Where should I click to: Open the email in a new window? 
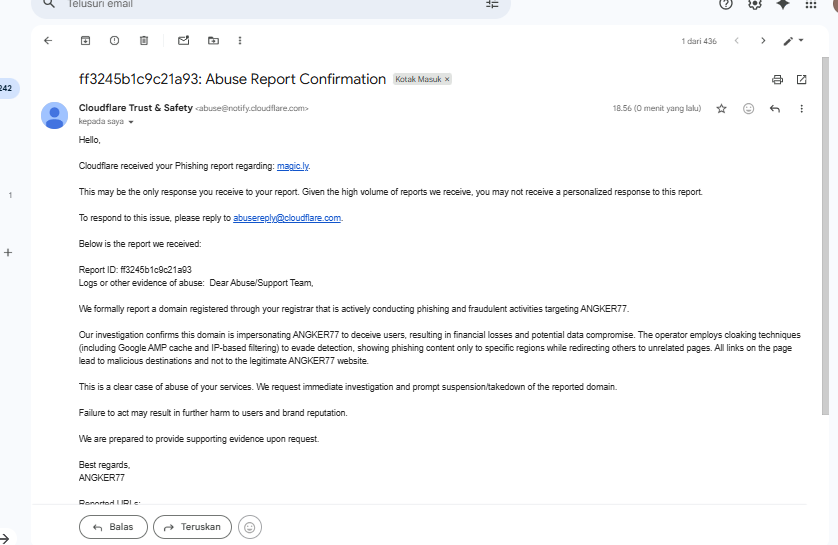click(x=801, y=80)
